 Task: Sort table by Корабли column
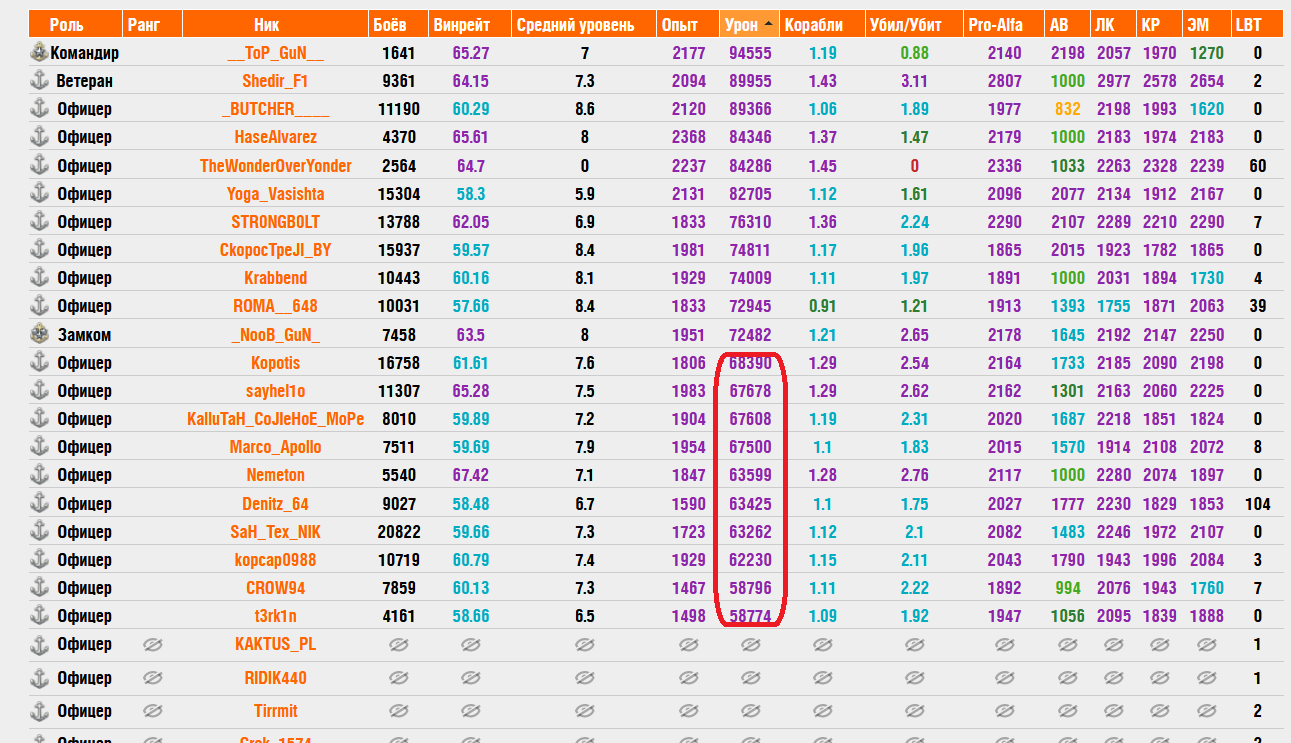[821, 25]
